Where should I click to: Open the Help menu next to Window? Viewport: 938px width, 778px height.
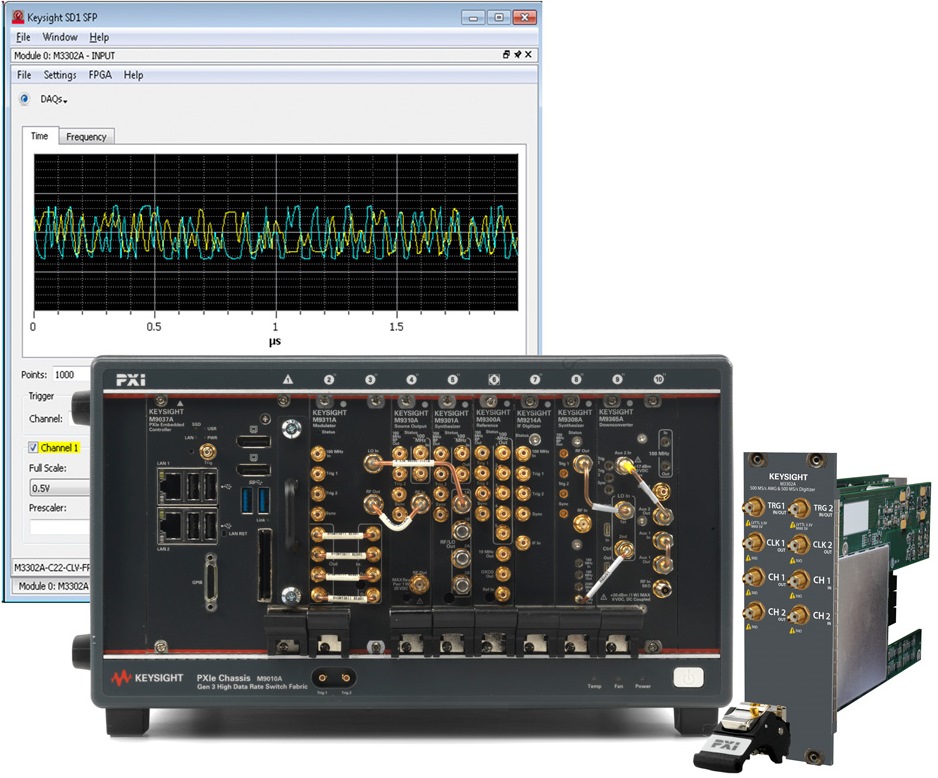click(x=99, y=37)
